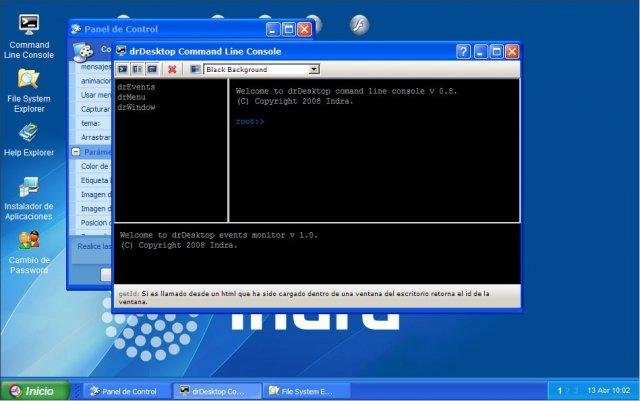The height and width of the screenshot is (401, 640).
Task: Open Help Explorer desktop icon
Action: [29, 140]
